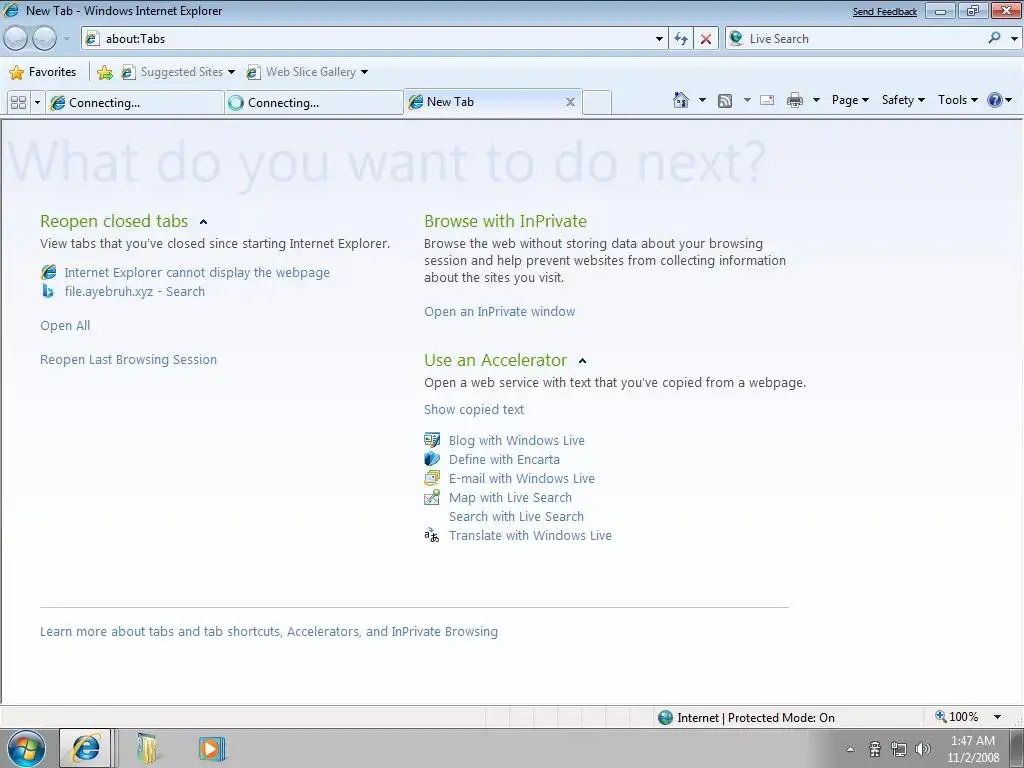The width and height of the screenshot is (1024, 768).
Task: Click E-mail with Windows Live icon
Action: (x=432, y=478)
